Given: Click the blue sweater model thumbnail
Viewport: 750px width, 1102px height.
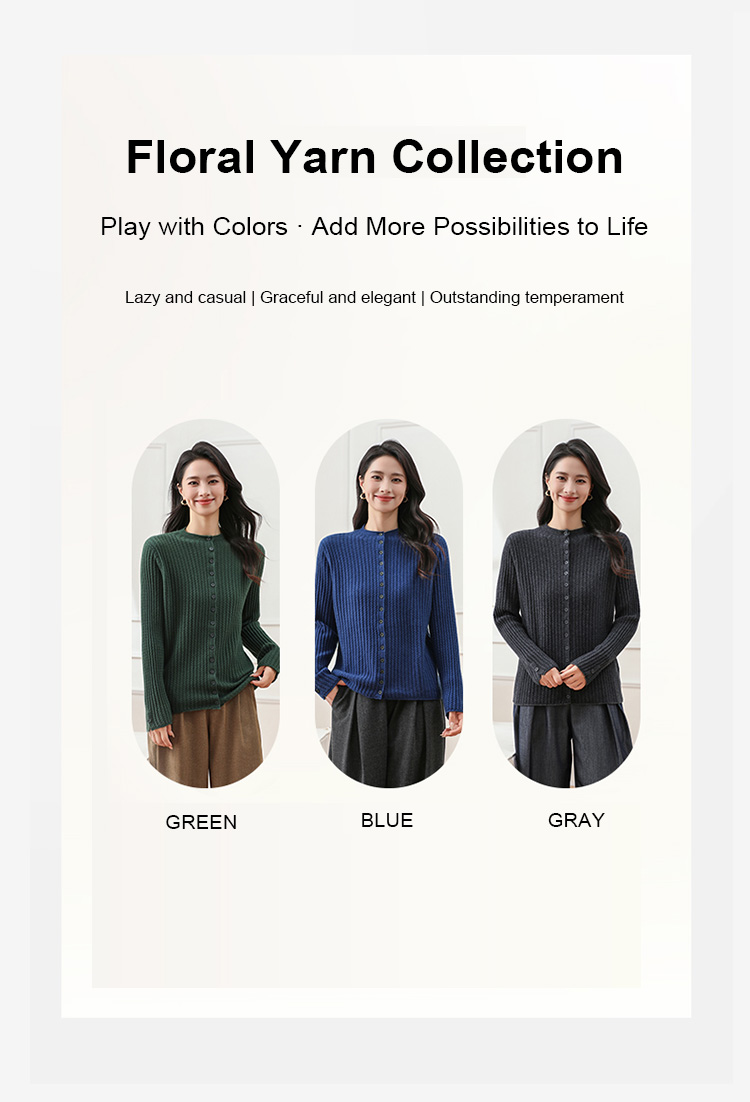Looking at the screenshot, I should [x=389, y=603].
